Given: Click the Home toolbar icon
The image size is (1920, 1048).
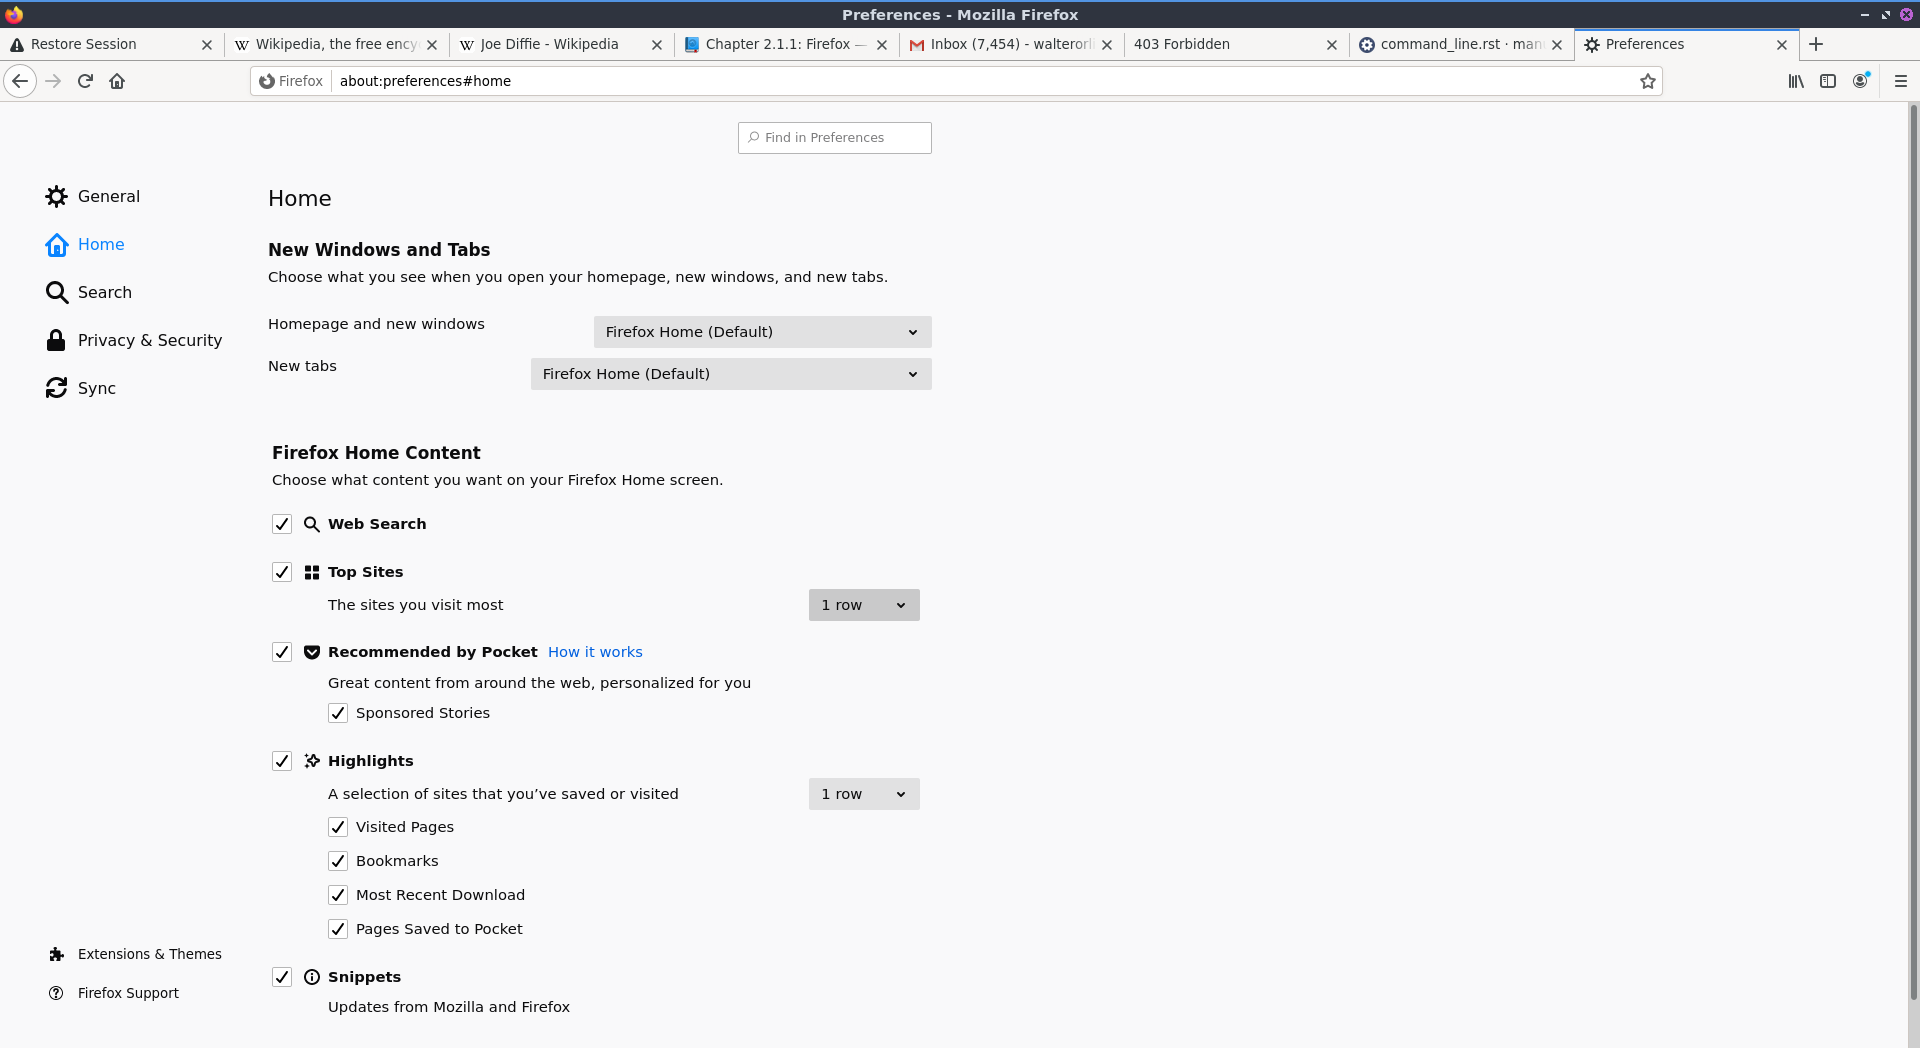Looking at the screenshot, I should 117,81.
